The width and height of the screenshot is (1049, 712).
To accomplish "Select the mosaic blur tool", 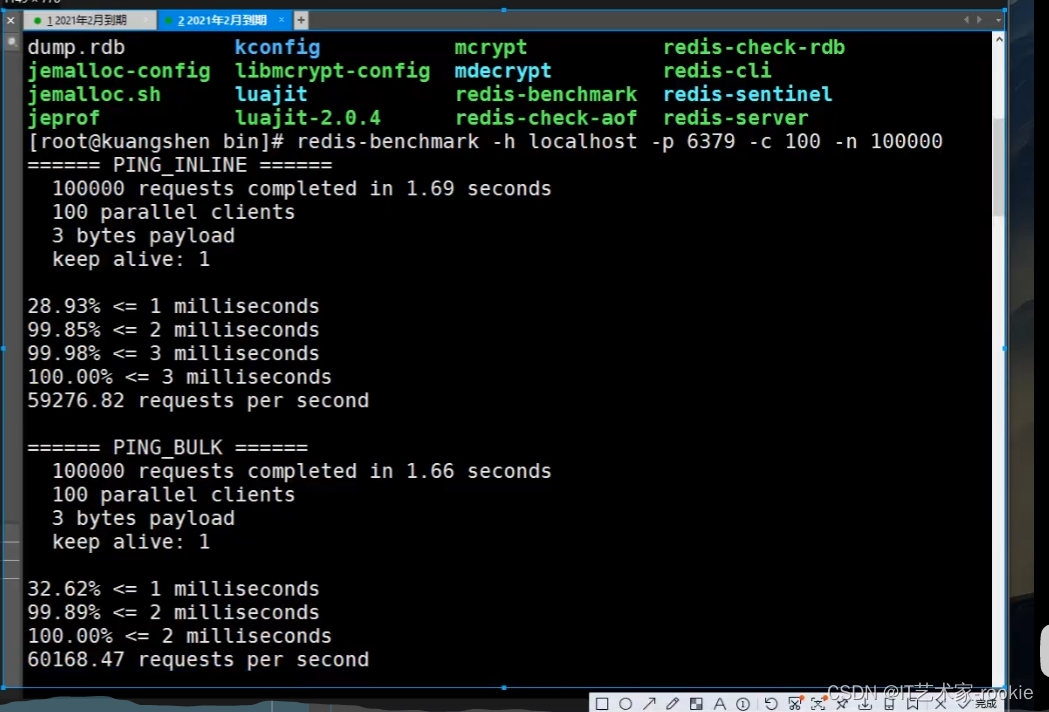I will [696, 703].
